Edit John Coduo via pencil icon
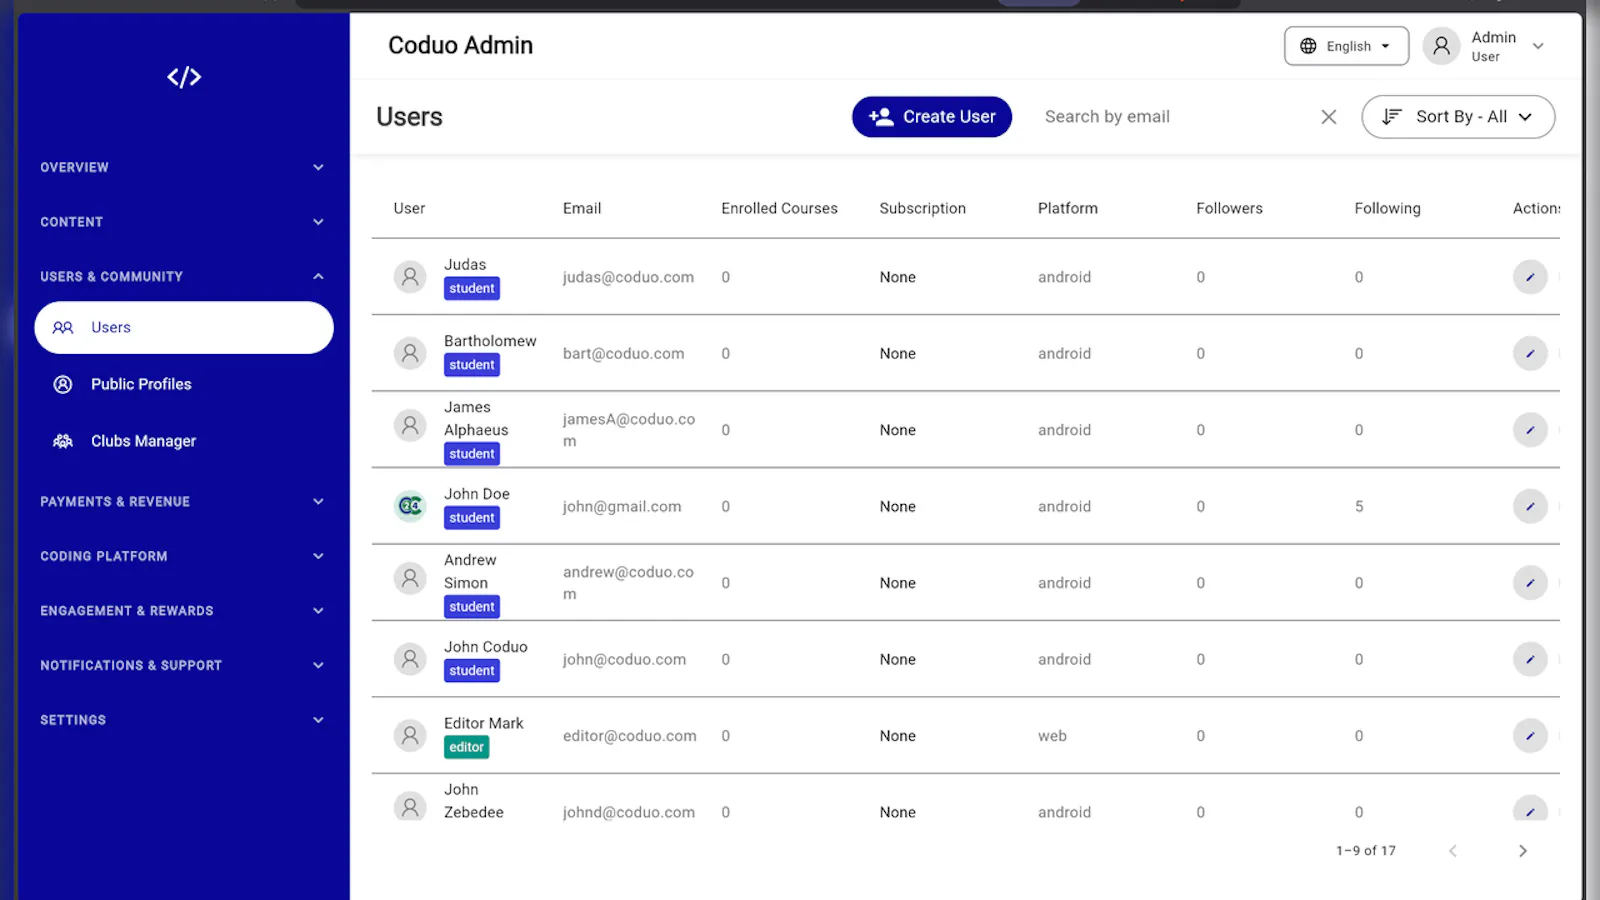 1530,659
